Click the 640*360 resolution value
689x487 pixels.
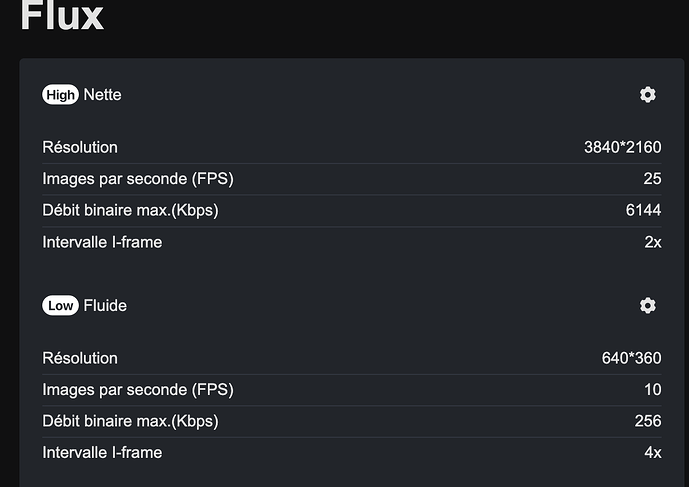click(x=630, y=359)
